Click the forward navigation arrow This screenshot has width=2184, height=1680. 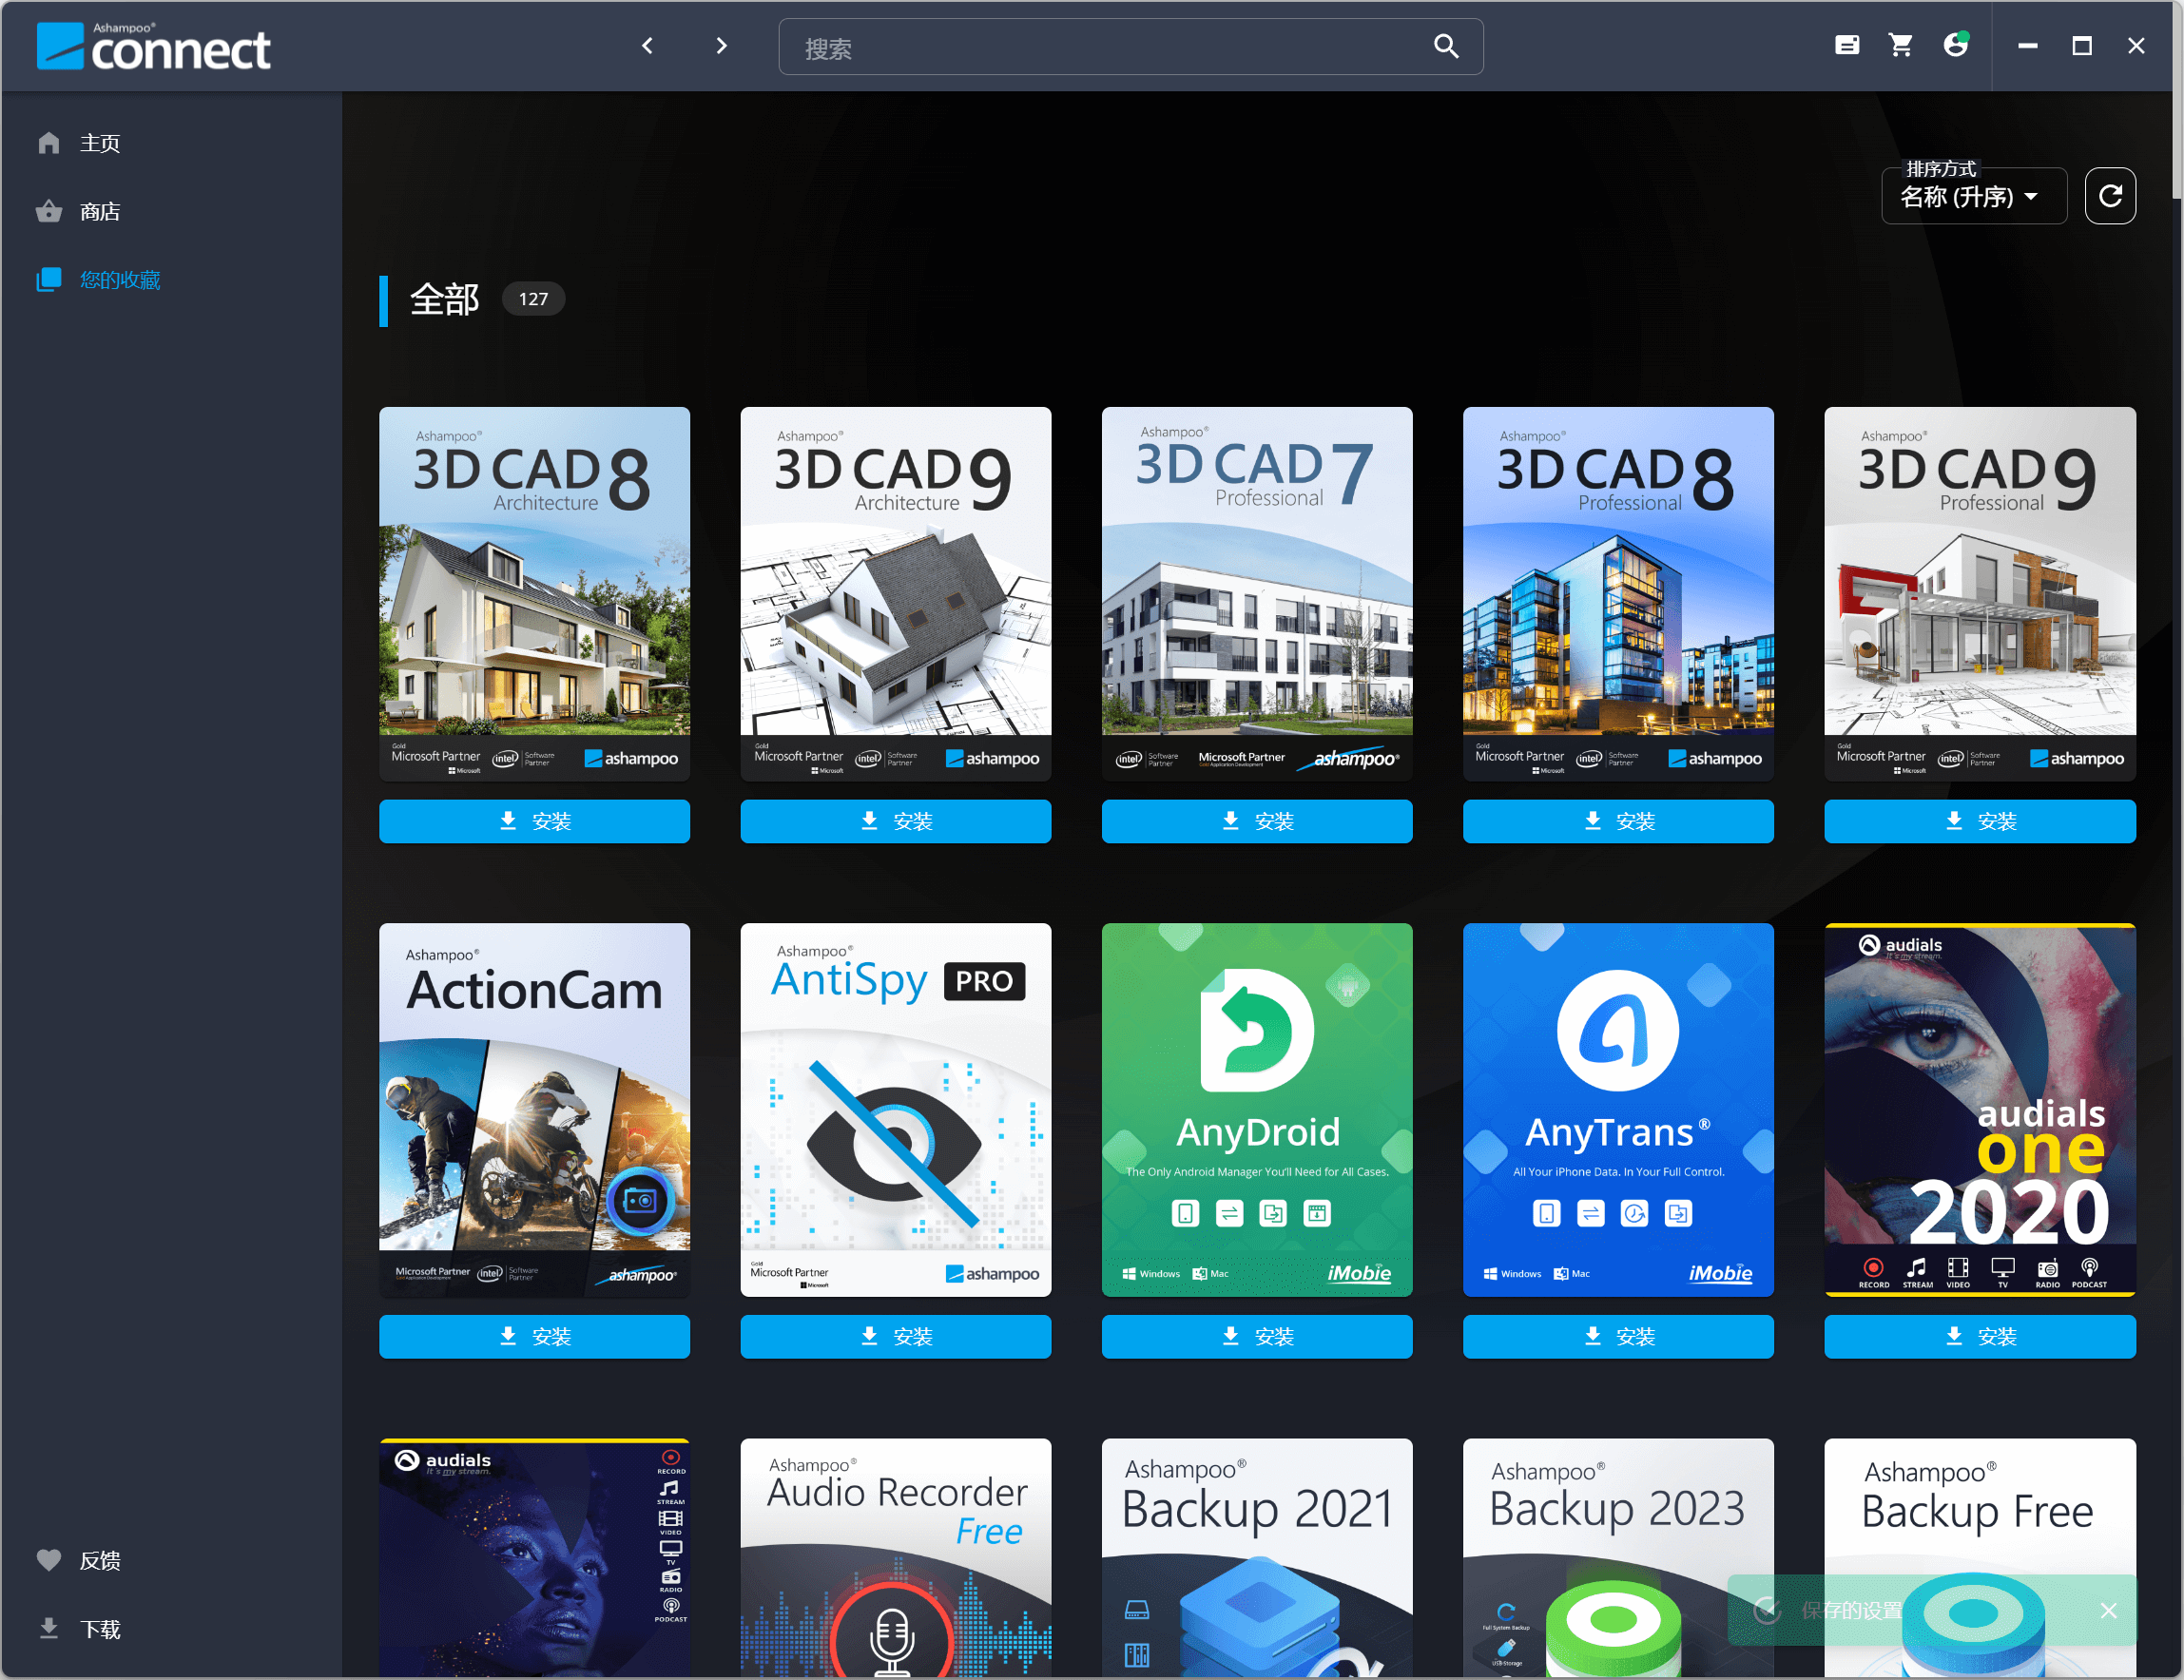pyautogui.click(x=721, y=46)
